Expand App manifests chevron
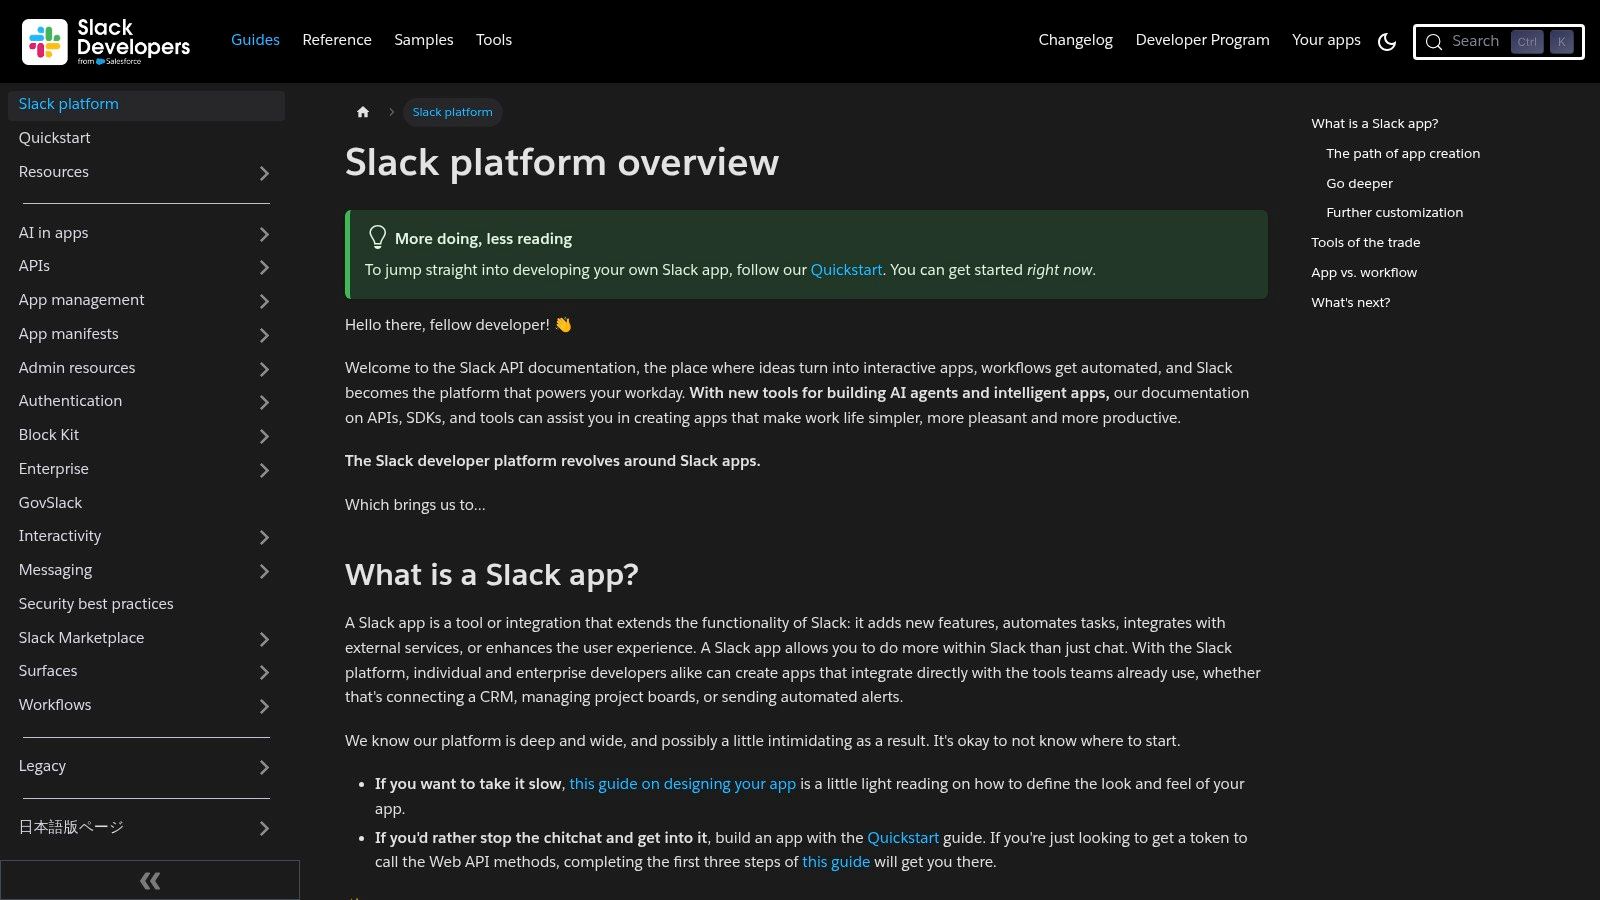The height and width of the screenshot is (900, 1600). [x=264, y=335]
